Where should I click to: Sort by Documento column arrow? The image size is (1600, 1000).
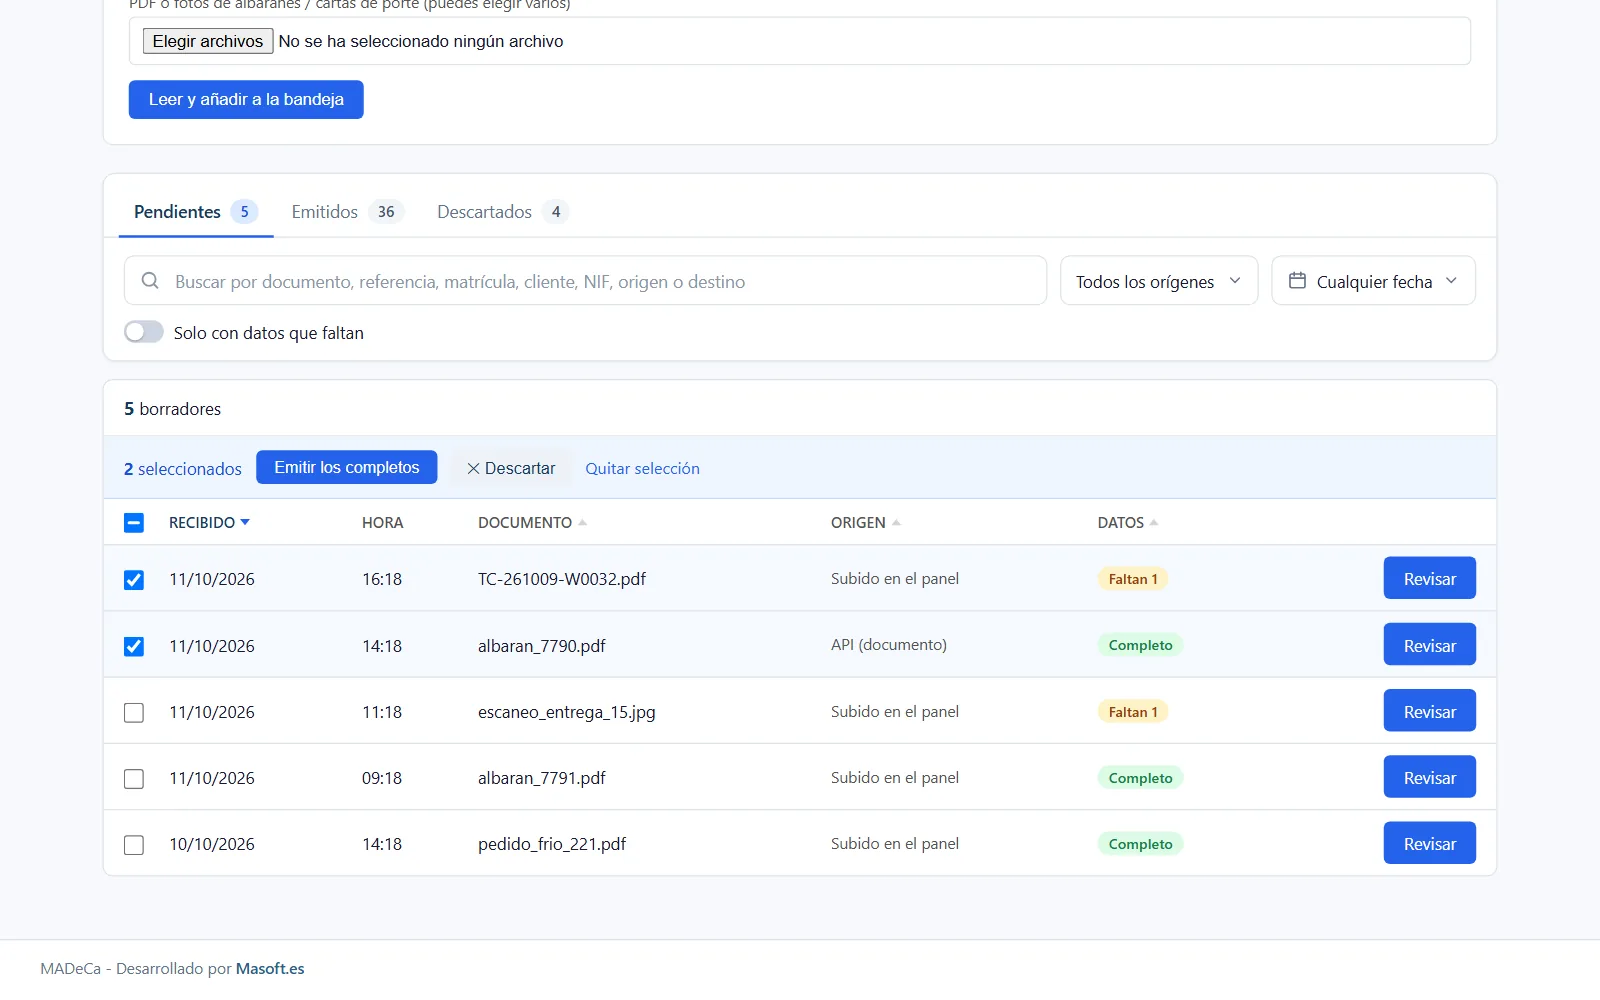pyautogui.click(x=582, y=522)
